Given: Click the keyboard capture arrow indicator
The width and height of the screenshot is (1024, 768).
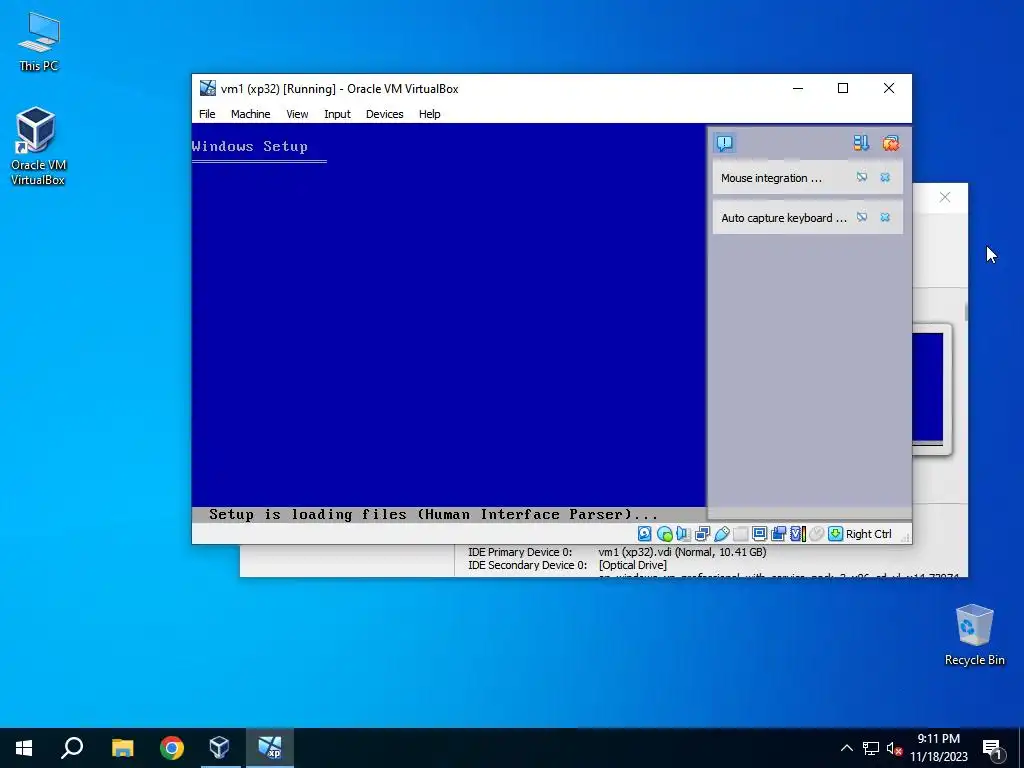Looking at the screenshot, I should [835, 534].
